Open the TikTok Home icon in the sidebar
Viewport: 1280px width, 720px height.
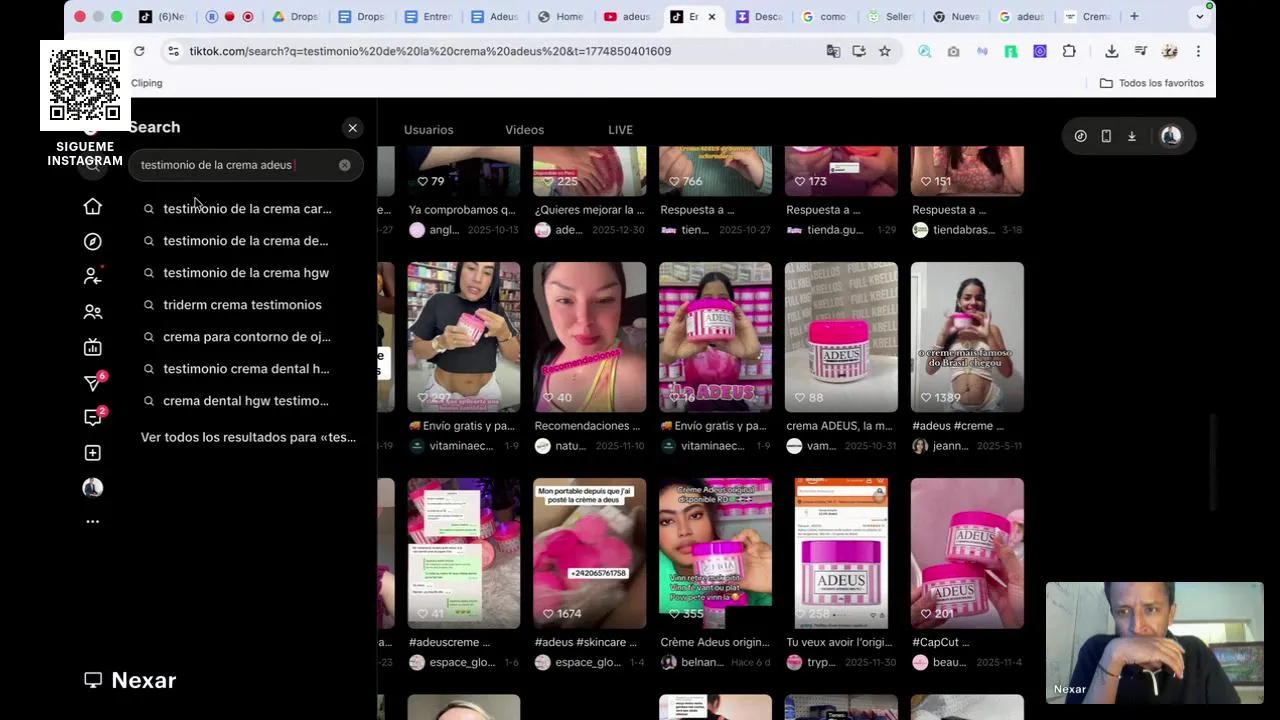point(92,206)
